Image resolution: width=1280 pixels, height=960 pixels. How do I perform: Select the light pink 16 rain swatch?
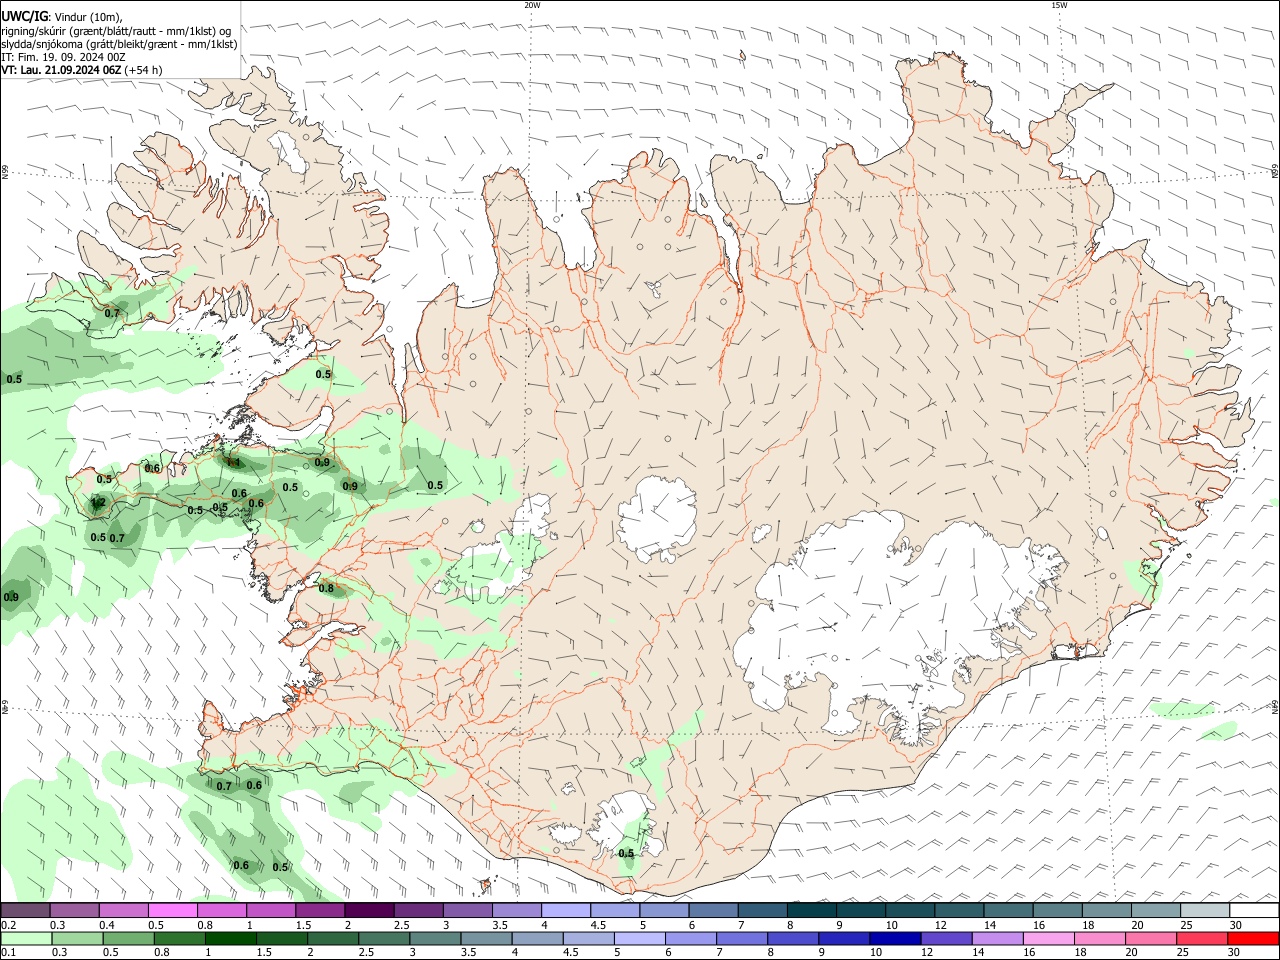tap(1048, 938)
